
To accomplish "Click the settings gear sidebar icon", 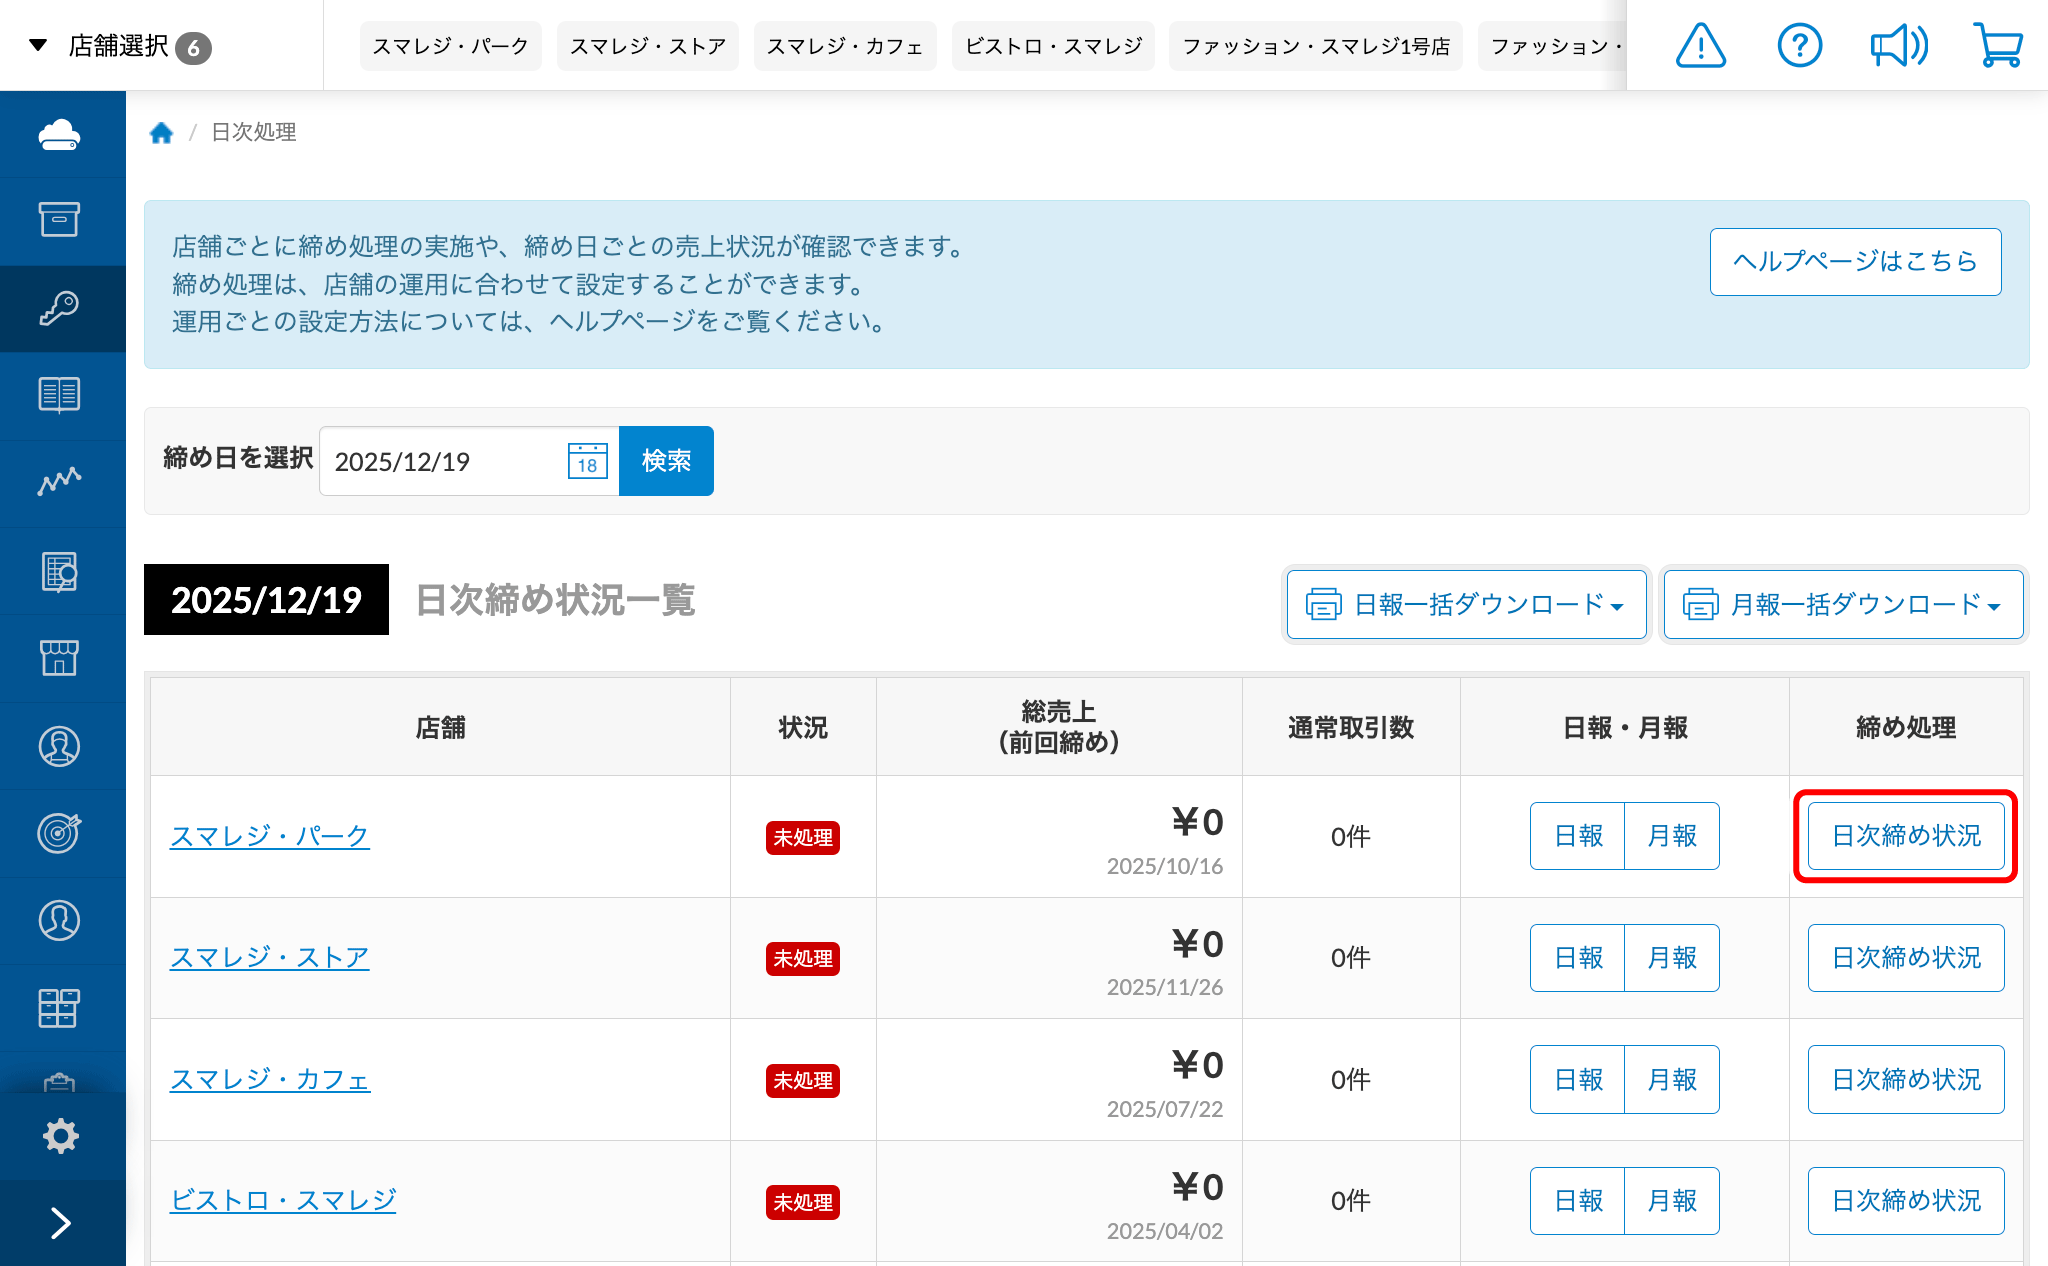I will [60, 1136].
